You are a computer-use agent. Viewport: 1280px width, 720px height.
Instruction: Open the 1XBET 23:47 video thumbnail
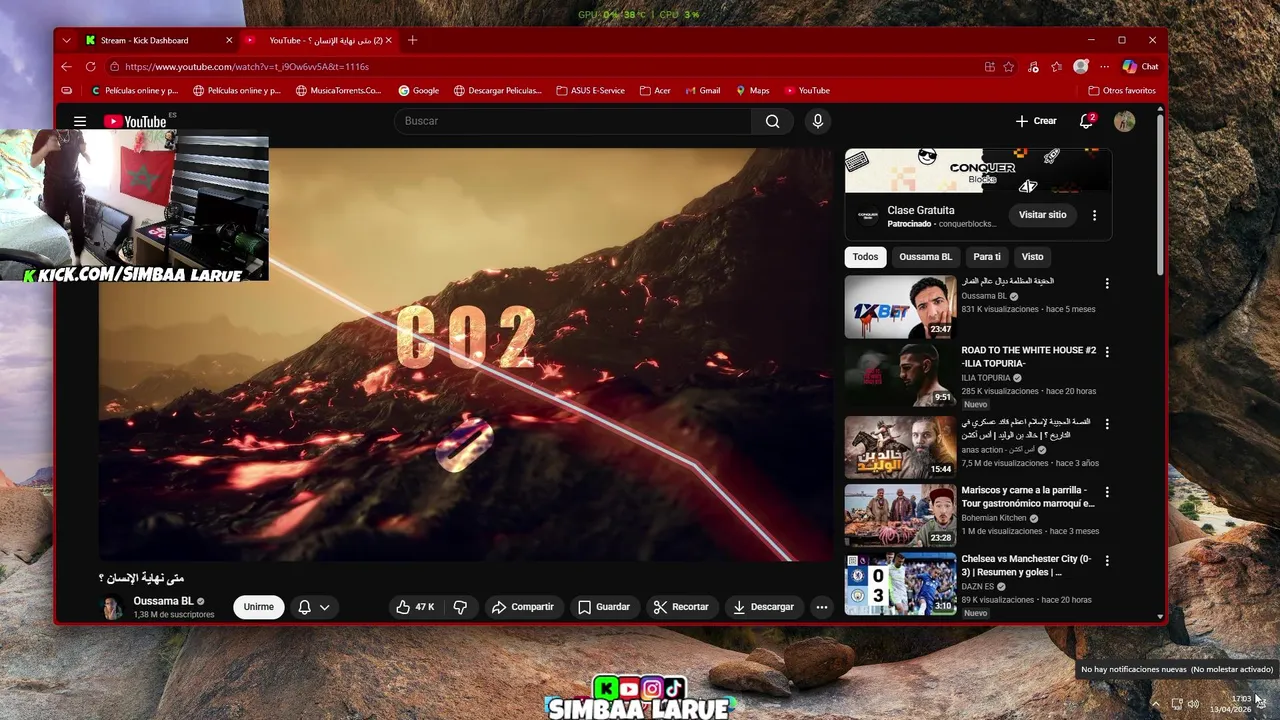tap(900, 307)
